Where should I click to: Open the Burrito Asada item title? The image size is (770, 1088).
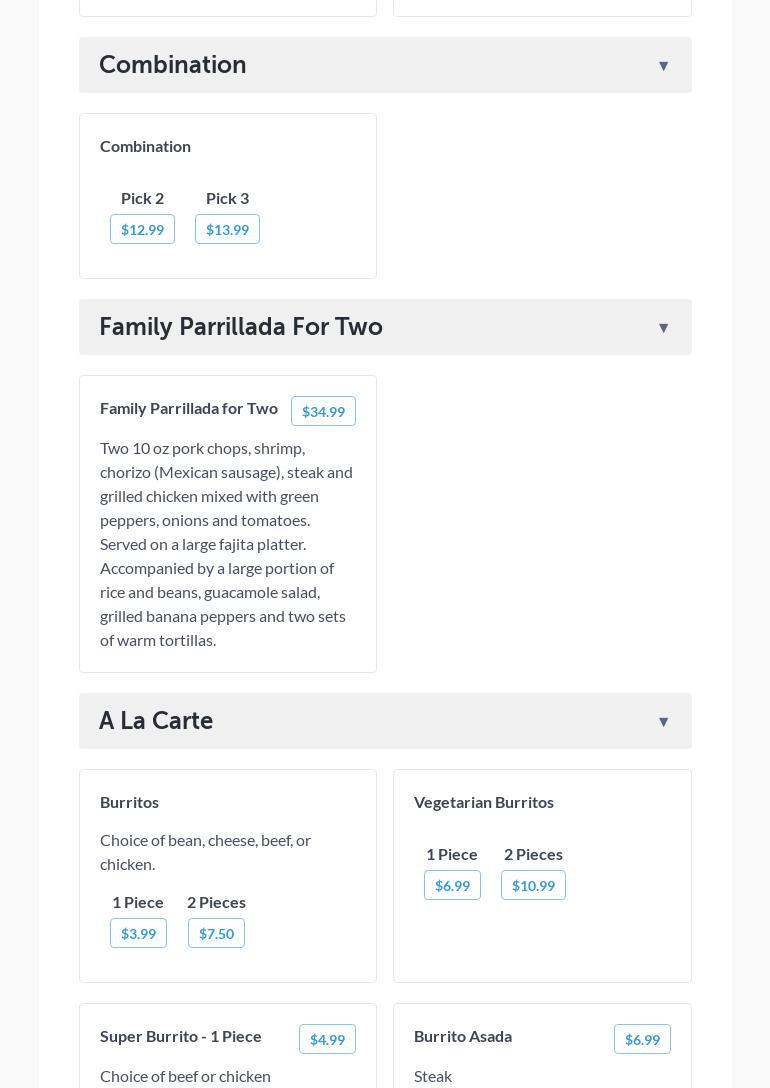(x=463, y=1036)
